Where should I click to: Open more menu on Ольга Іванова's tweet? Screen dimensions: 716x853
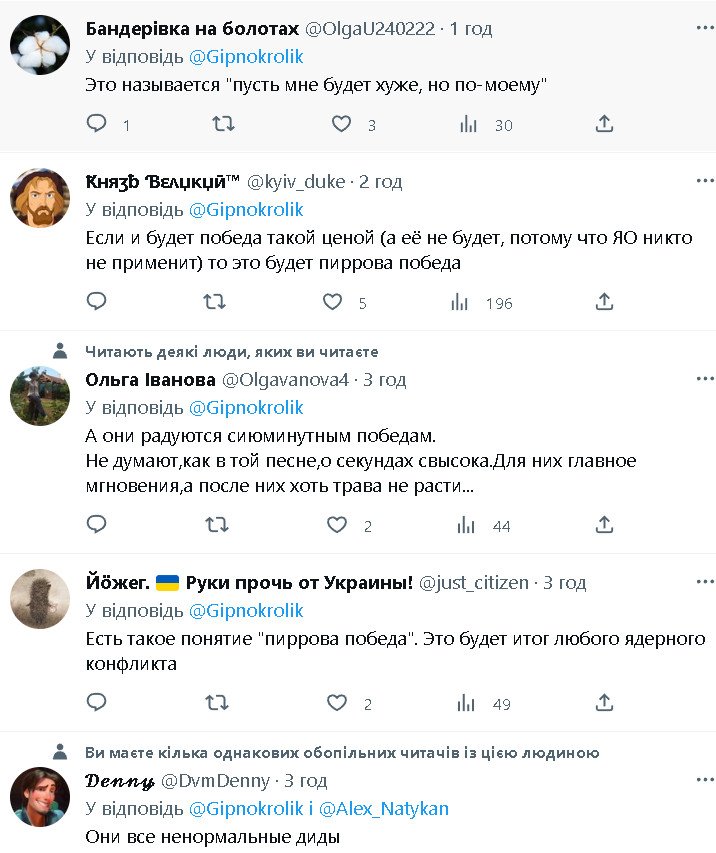[x=704, y=378]
